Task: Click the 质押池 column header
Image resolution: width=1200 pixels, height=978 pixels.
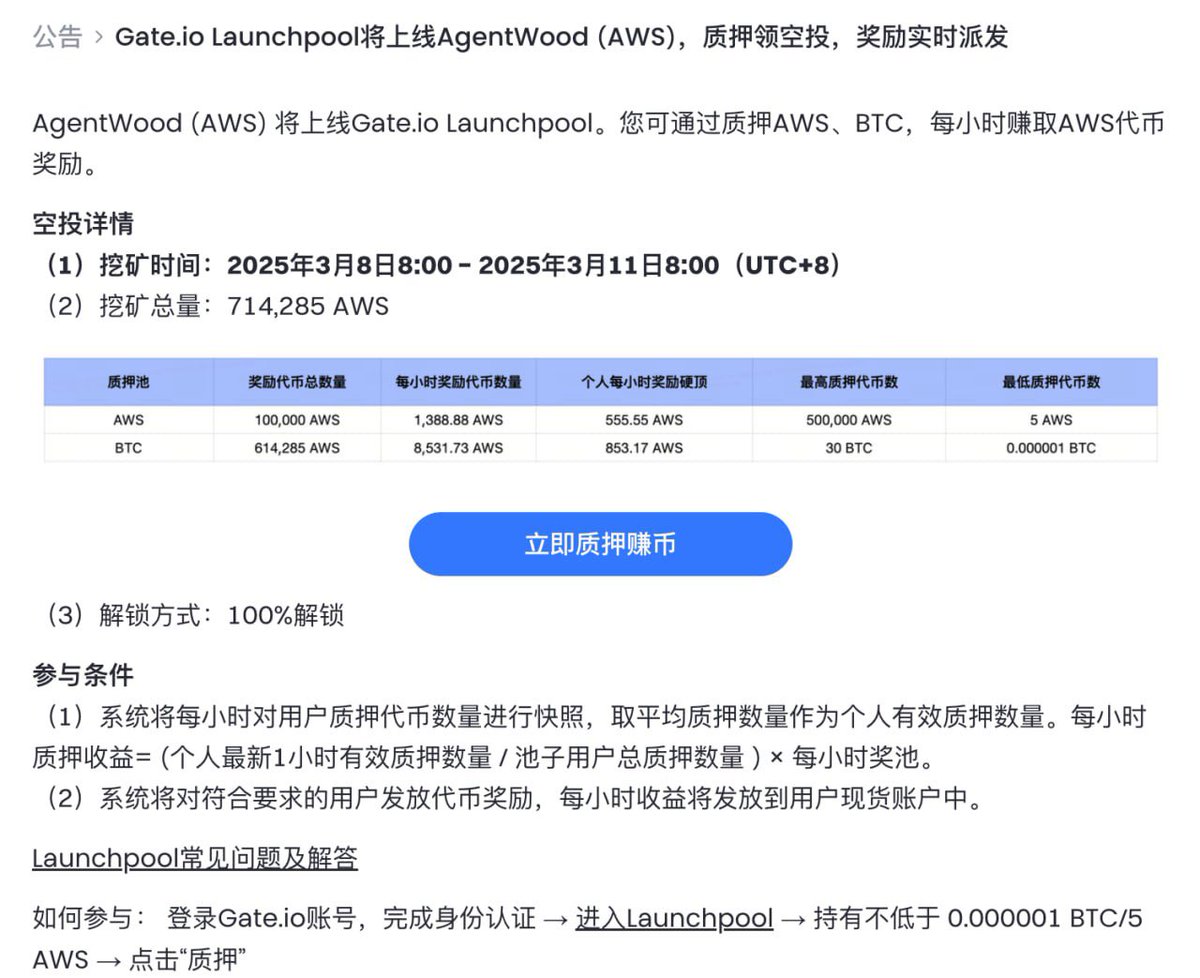Action: click(x=128, y=382)
